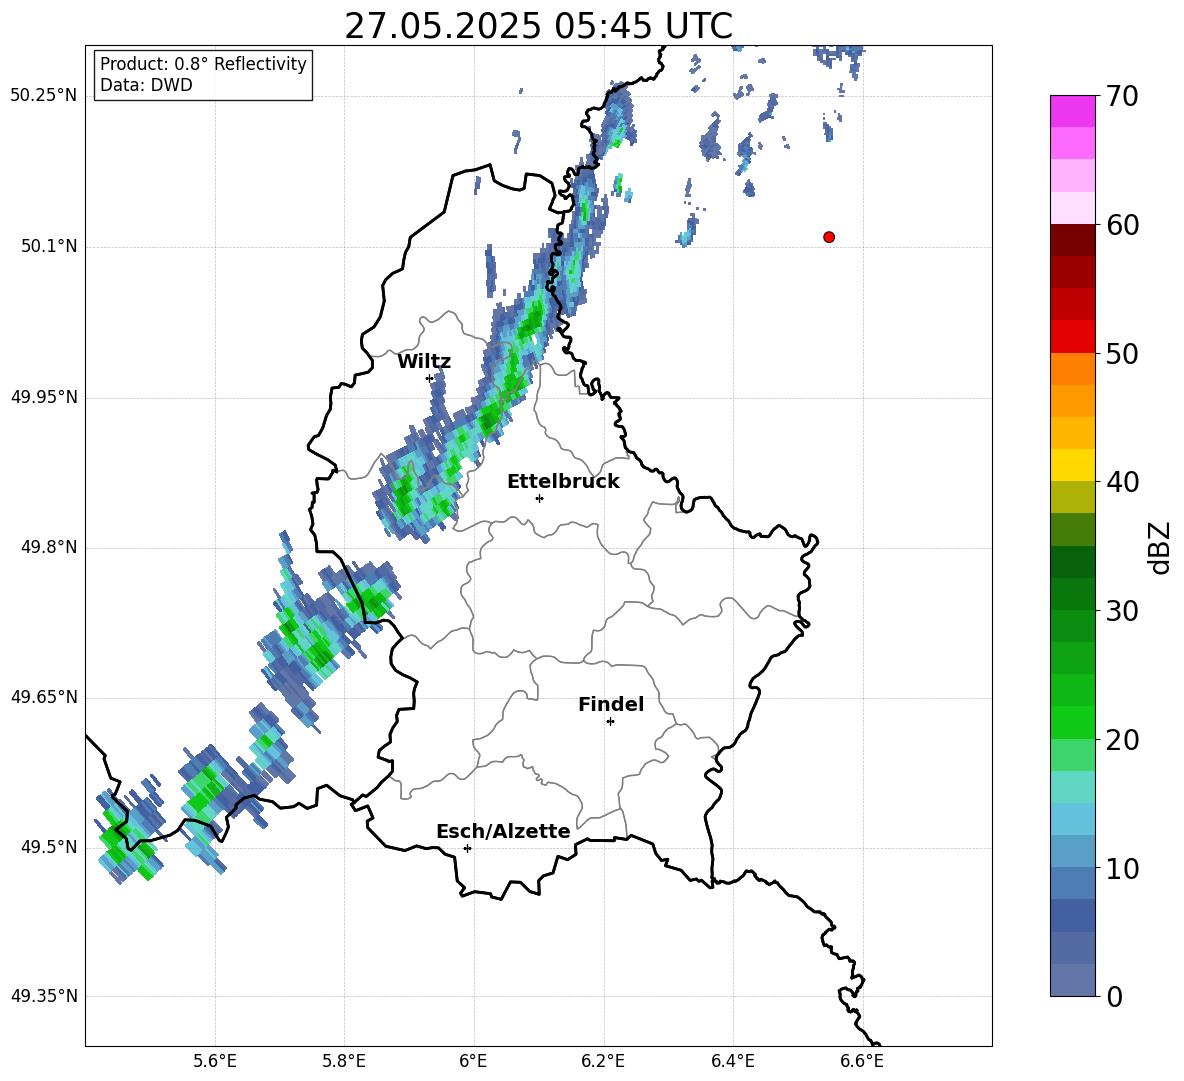This screenshot has height=1081, width=1184.
Task: Pick the yellow swatch just above 40 dBZ
Action: [x=1072, y=465]
